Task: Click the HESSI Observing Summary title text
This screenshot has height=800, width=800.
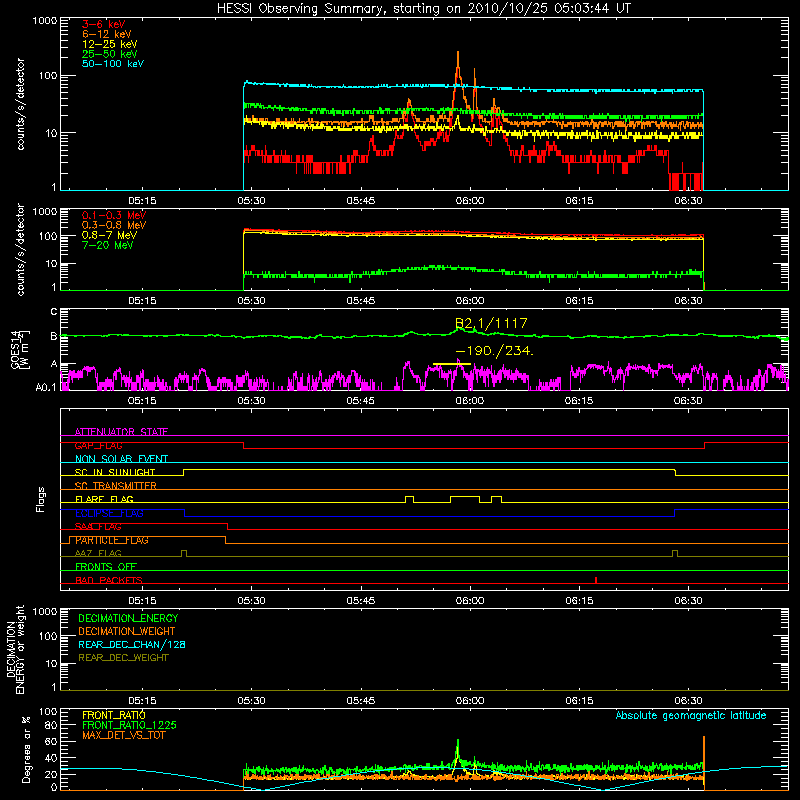Action: 423,9
